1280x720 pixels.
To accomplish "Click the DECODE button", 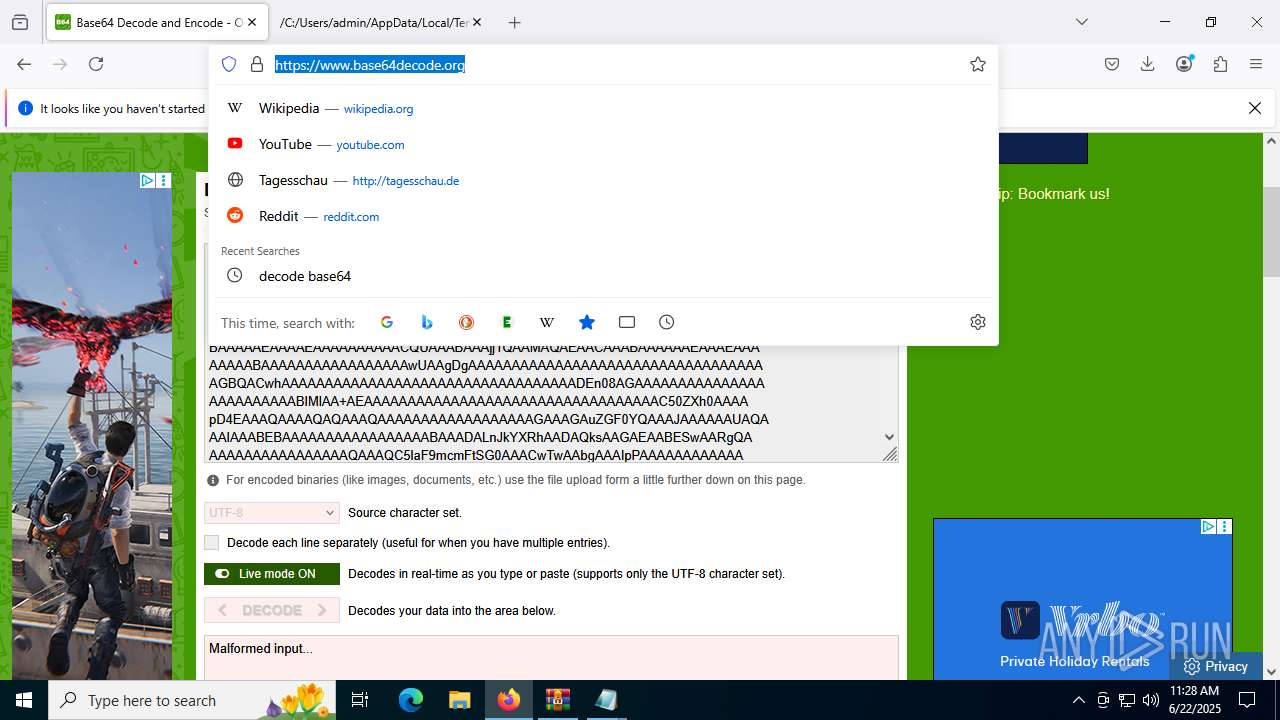I will coord(272,610).
